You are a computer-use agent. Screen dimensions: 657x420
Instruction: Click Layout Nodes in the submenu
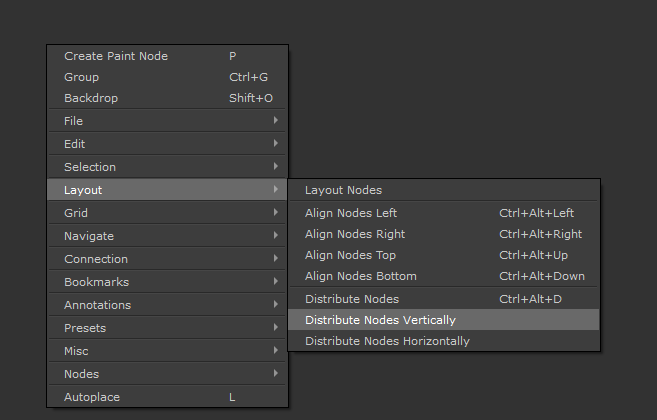pos(343,190)
